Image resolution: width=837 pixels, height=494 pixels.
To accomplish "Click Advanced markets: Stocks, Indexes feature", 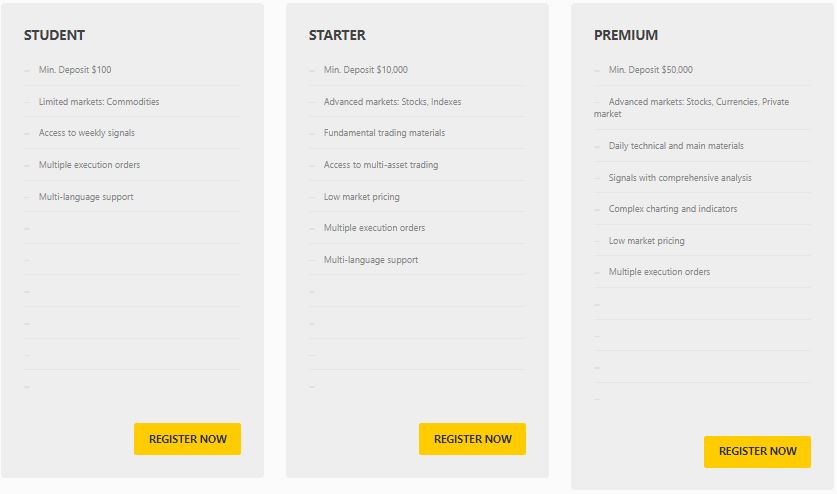I will pos(392,101).
